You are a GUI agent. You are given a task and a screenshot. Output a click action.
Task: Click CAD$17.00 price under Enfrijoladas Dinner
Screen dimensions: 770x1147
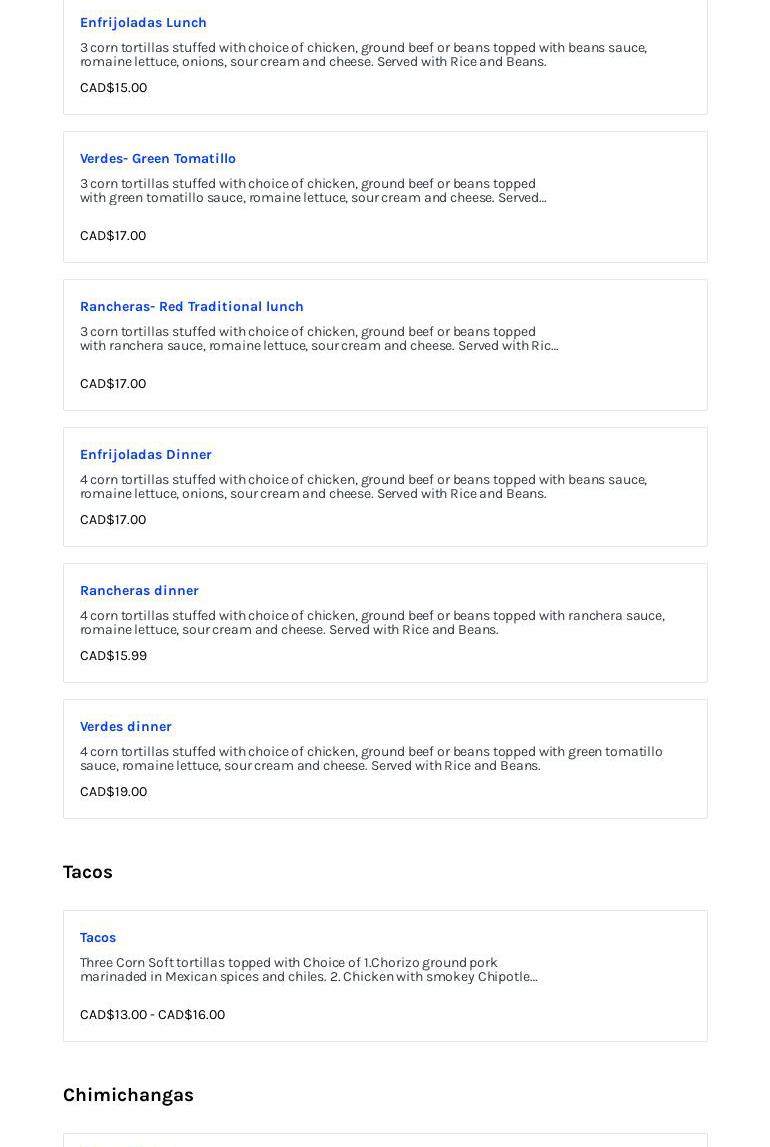point(113,519)
